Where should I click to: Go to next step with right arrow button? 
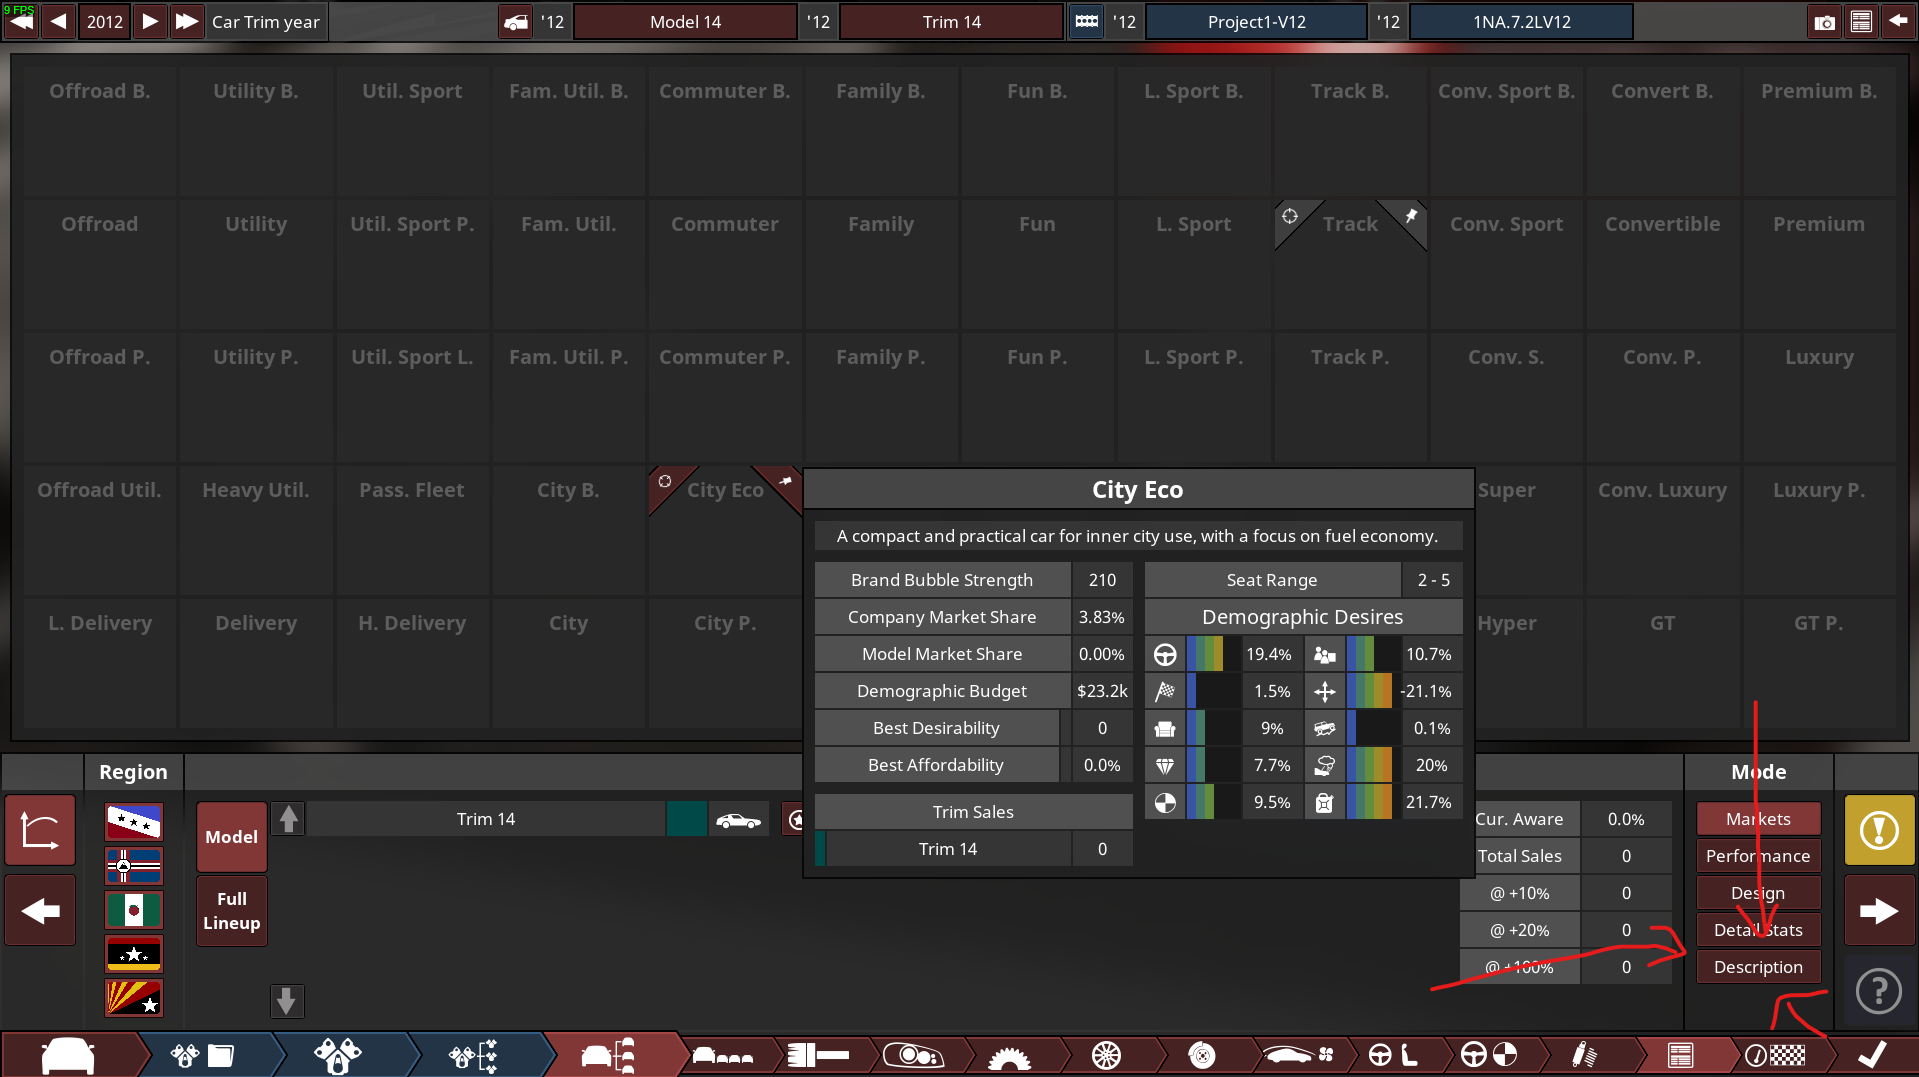click(1879, 910)
